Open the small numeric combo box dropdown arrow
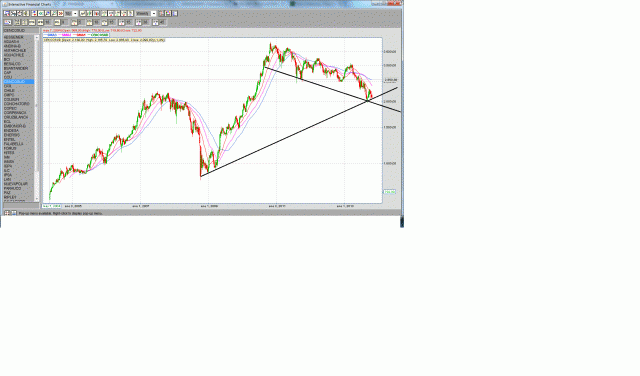 point(75,13)
